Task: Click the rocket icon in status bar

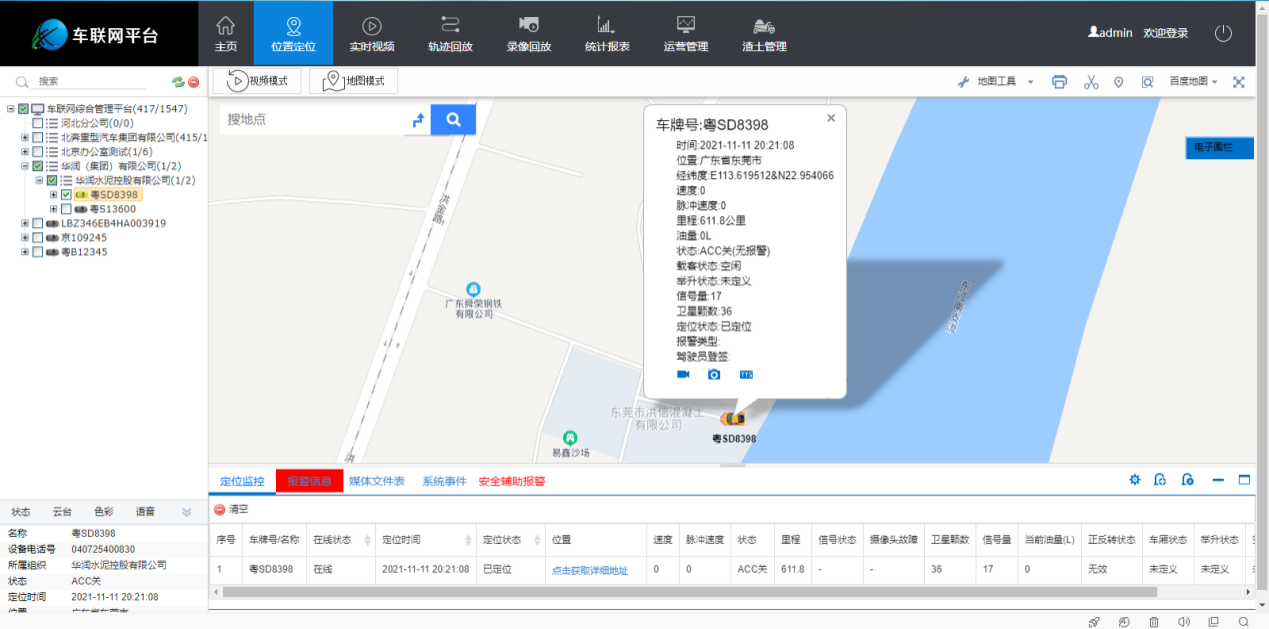Action: pos(1094,621)
